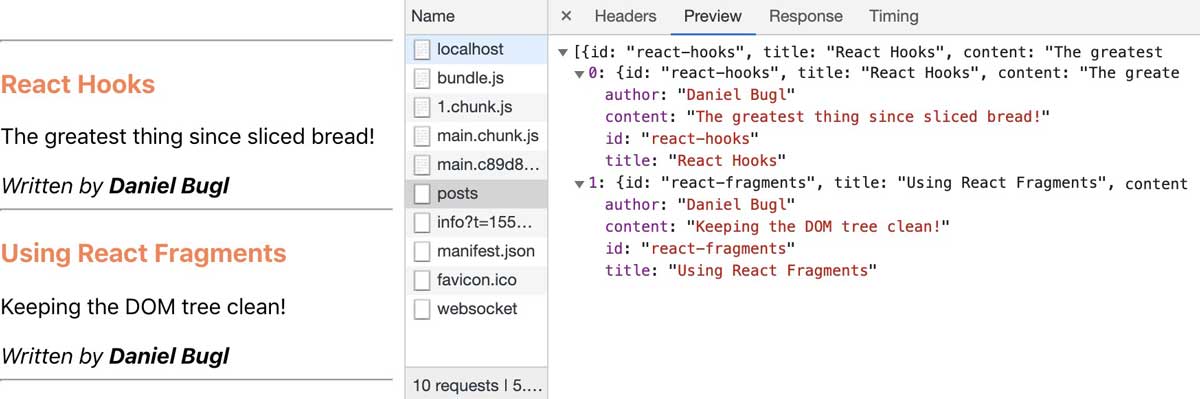The image size is (1200, 399).
Task: Click the icon beside websocket request
Action: pos(422,309)
